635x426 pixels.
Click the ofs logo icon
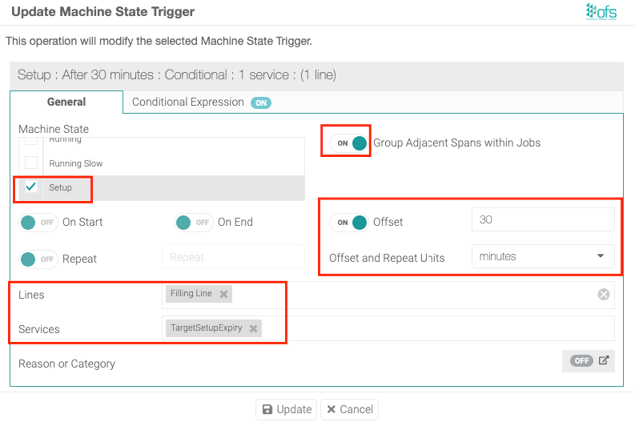pos(603,12)
